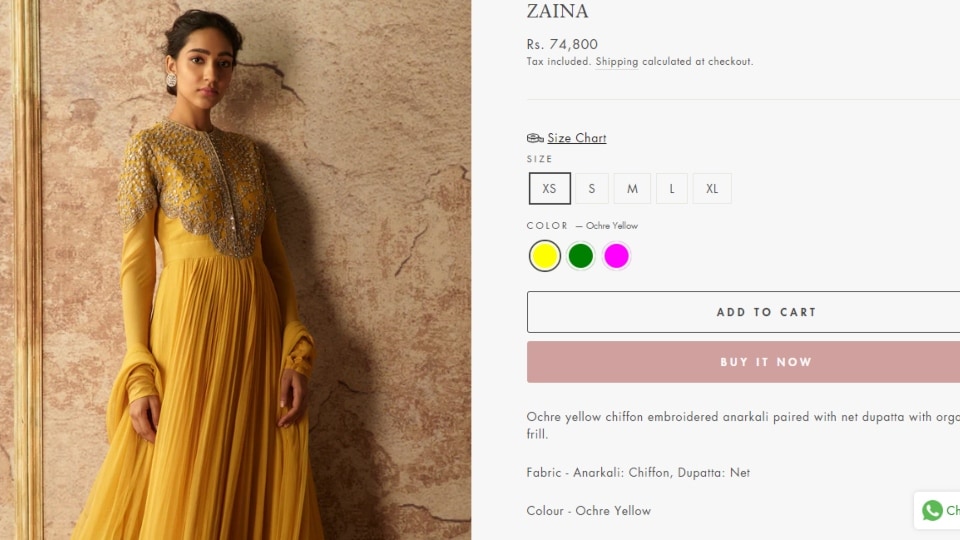Select the yellow color swatch
This screenshot has width=960, height=540.
tap(544, 256)
